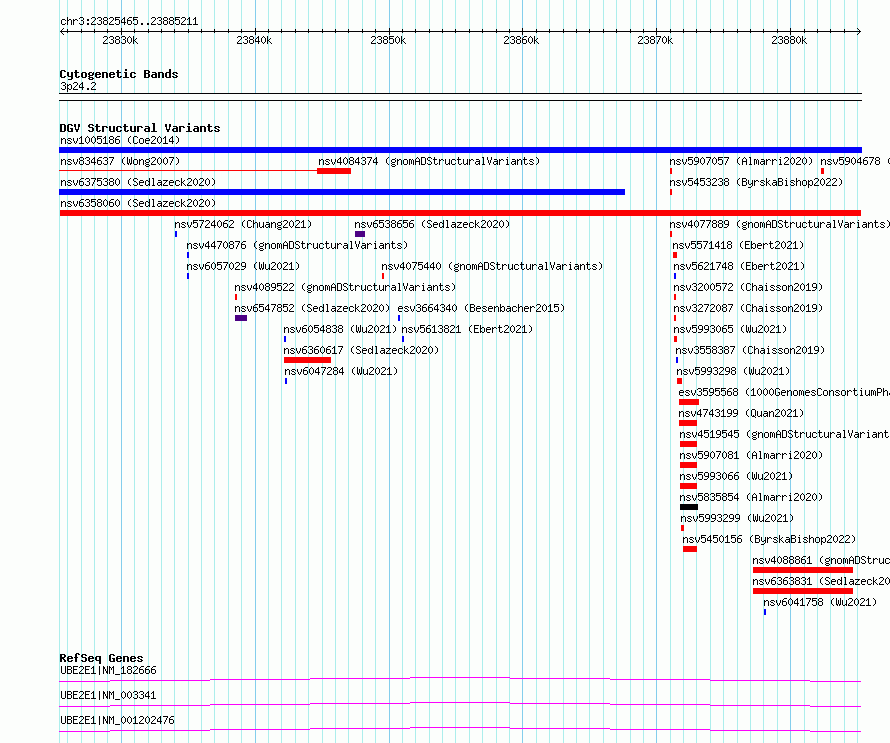The height and width of the screenshot is (743, 890).
Task: Open the UBE2E1|NM_001202476 gene label
Action: [x=117, y=720]
